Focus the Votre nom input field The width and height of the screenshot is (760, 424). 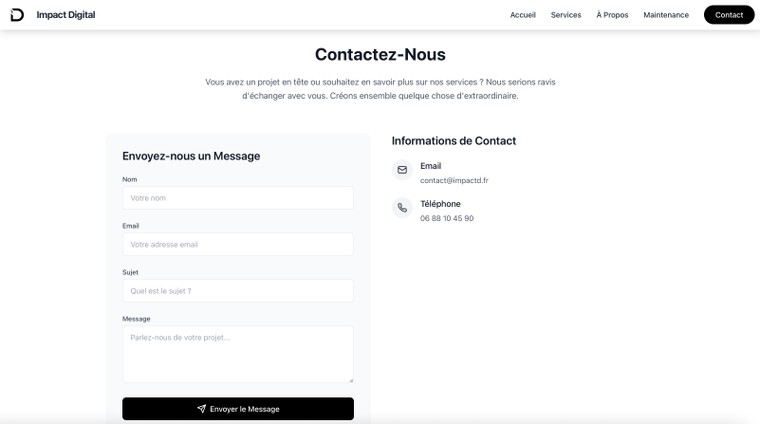pos(238,198)
